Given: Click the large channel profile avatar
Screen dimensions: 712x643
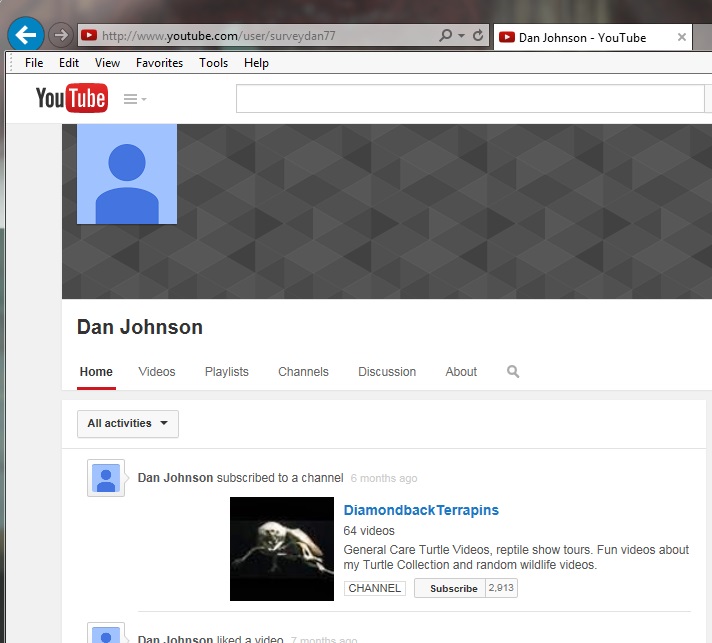Looking at the screenshot, I should pyautogui.click(x=127, y=174).
